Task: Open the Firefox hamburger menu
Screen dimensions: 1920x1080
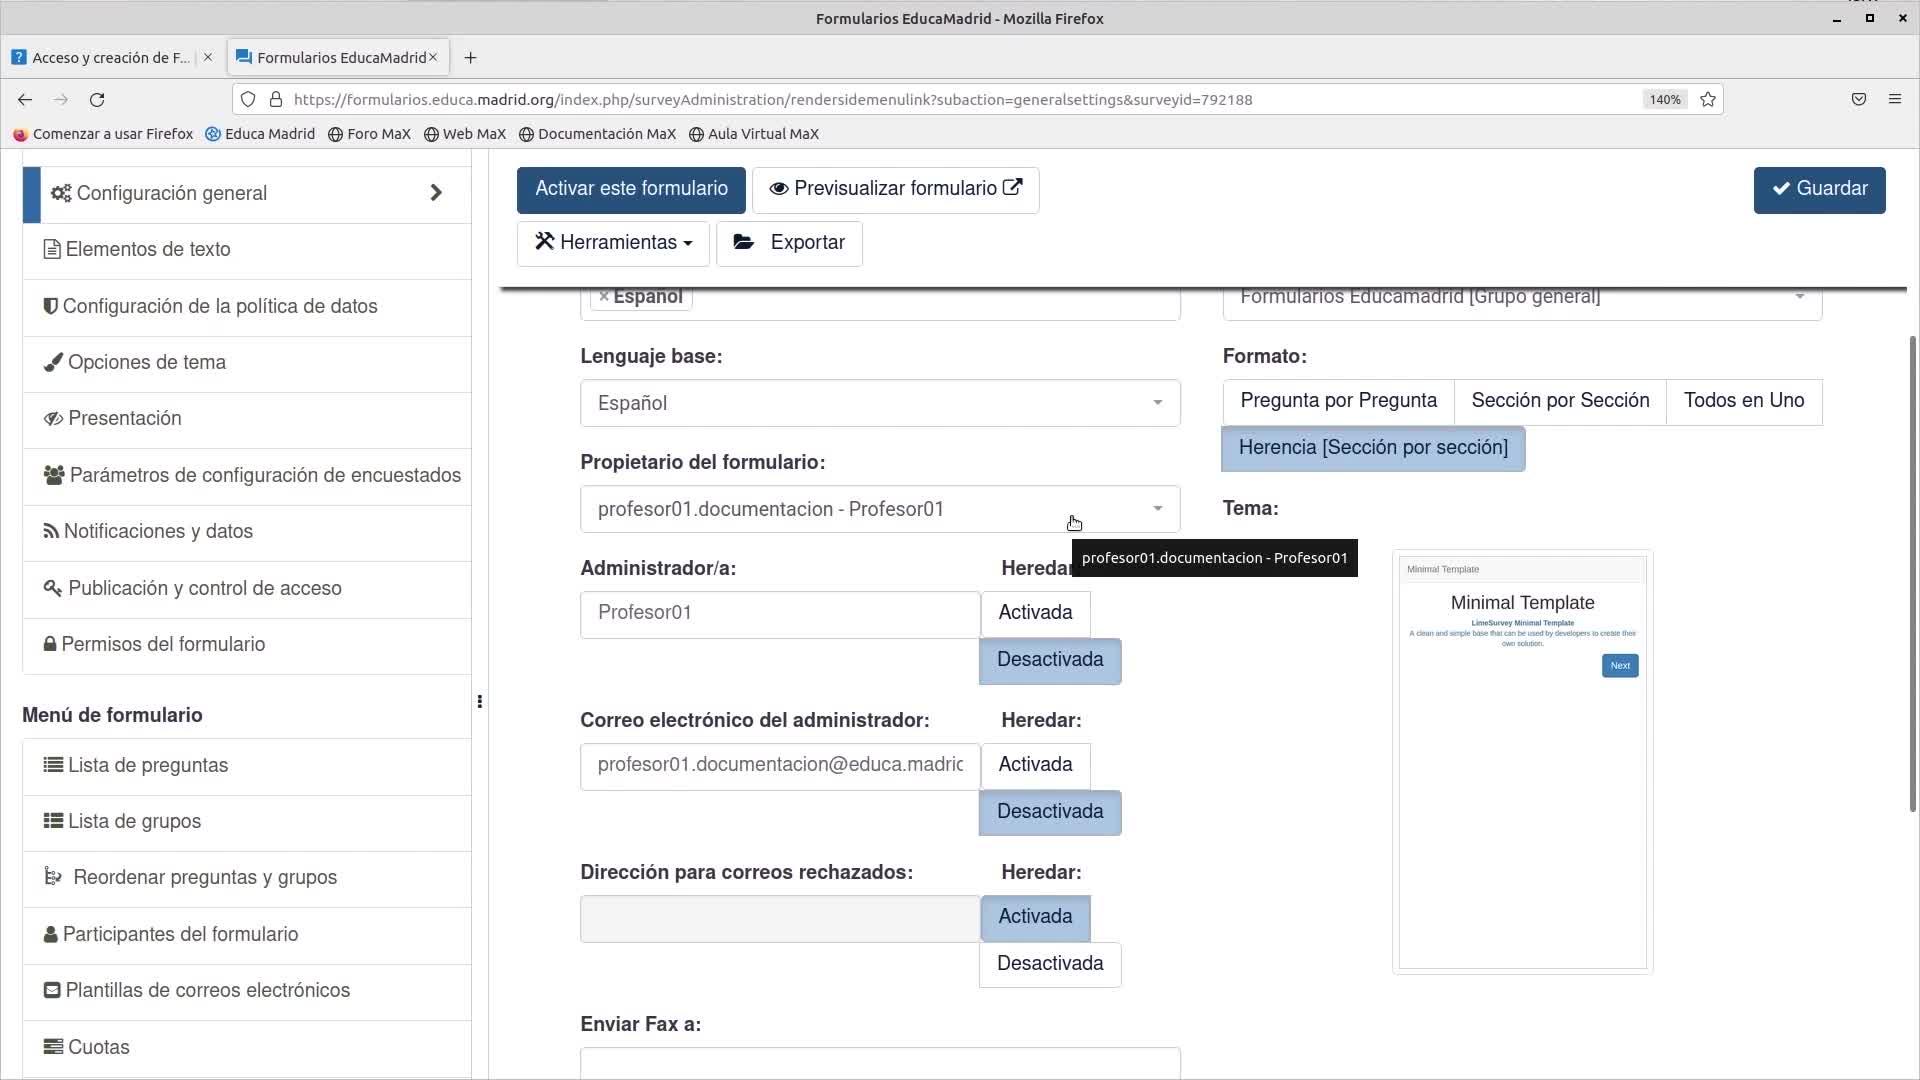Action: (x=1894, y=99)
